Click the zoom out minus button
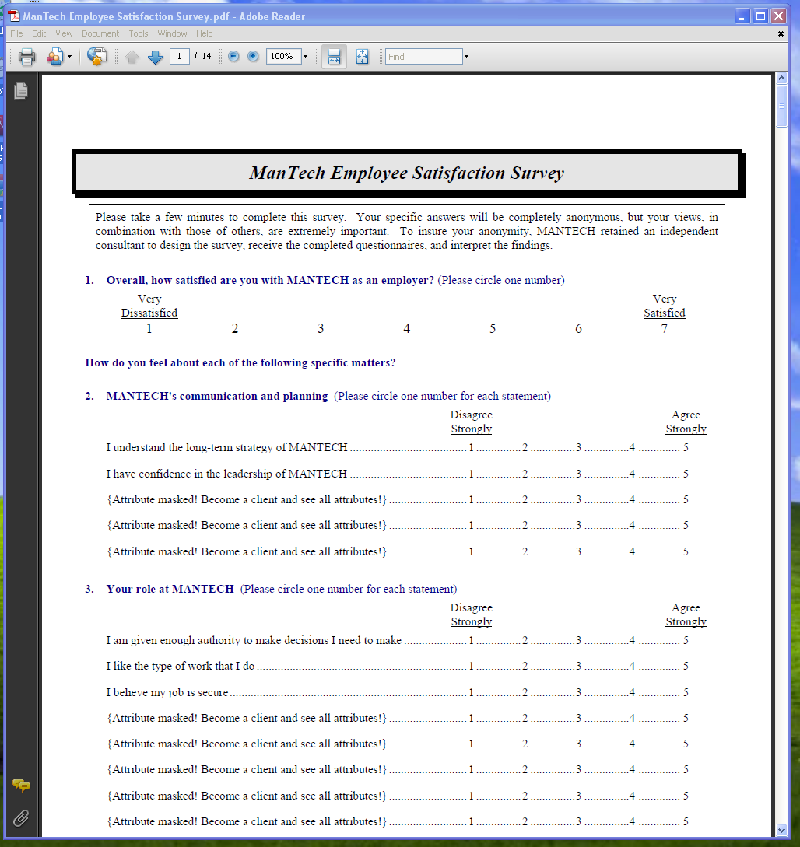Viewport: 800px width, 847px height. [234, 57]
